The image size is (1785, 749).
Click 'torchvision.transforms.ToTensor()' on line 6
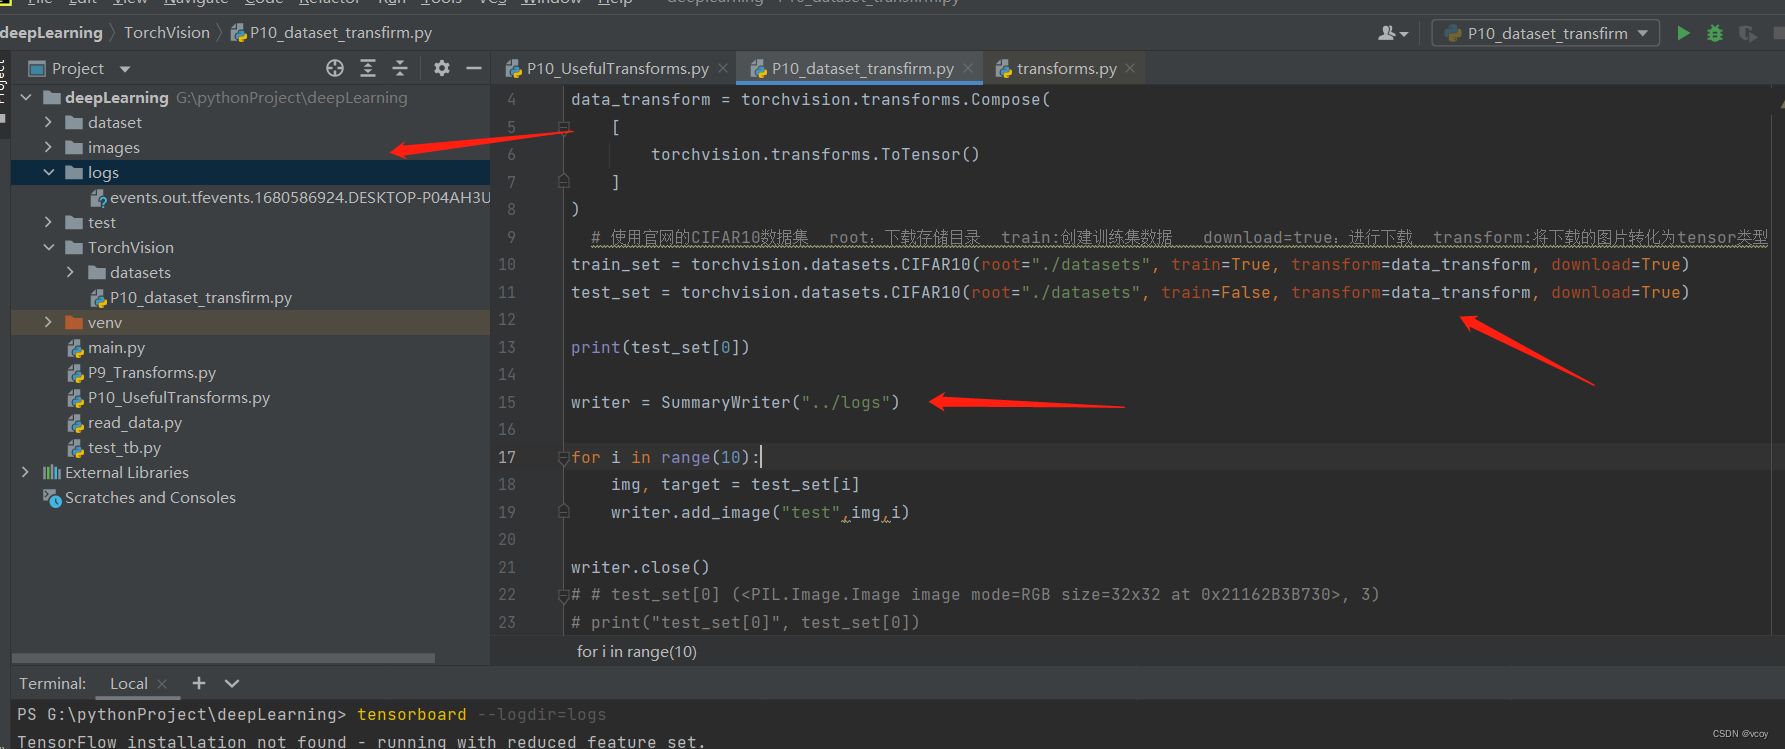click(815, 154)
